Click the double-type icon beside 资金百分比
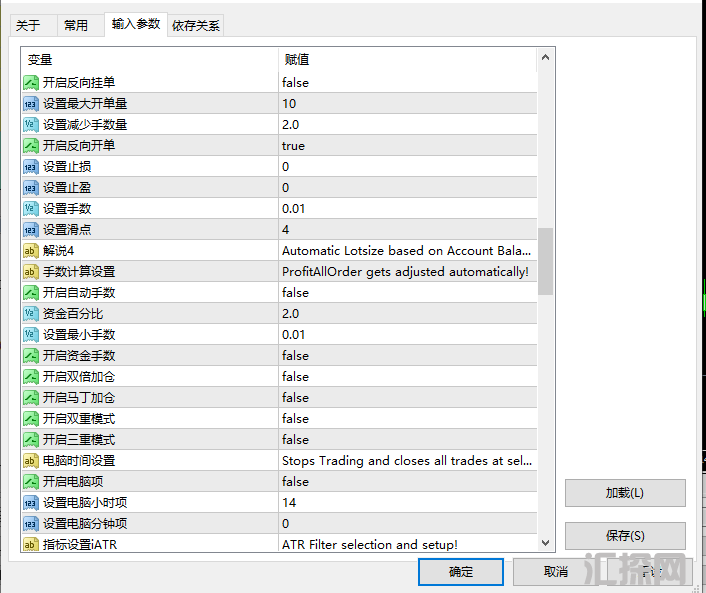Viewport: 706px width, 593px height. click(x=31, y=313)
